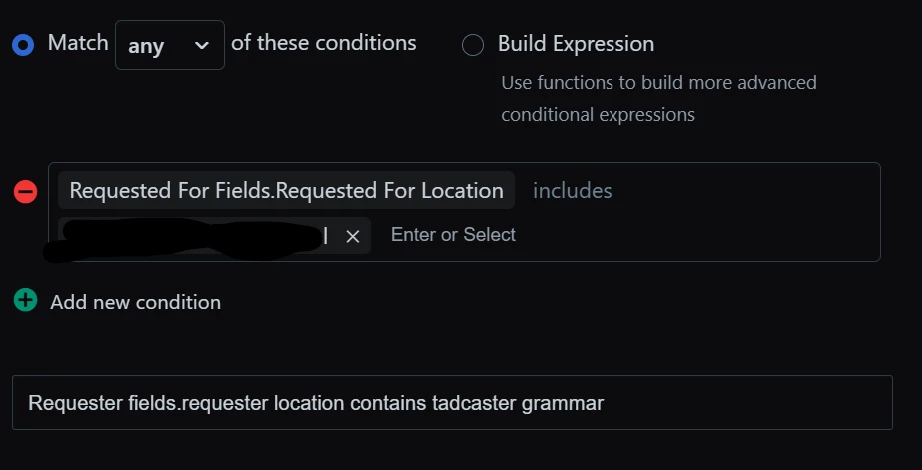The width and height of the screenshot is (922, 470).
Task: Change the 'includes' operator
Action: (x=573, y=191)
